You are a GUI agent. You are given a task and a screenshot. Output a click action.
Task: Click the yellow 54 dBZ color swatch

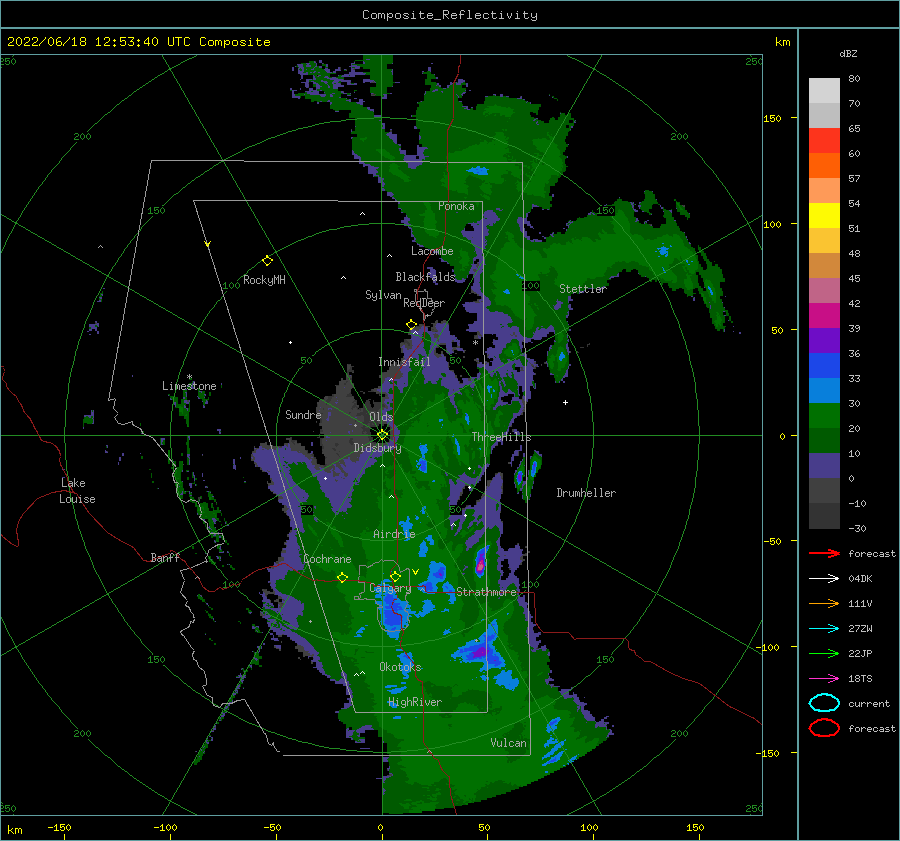(x=824, y=216)
